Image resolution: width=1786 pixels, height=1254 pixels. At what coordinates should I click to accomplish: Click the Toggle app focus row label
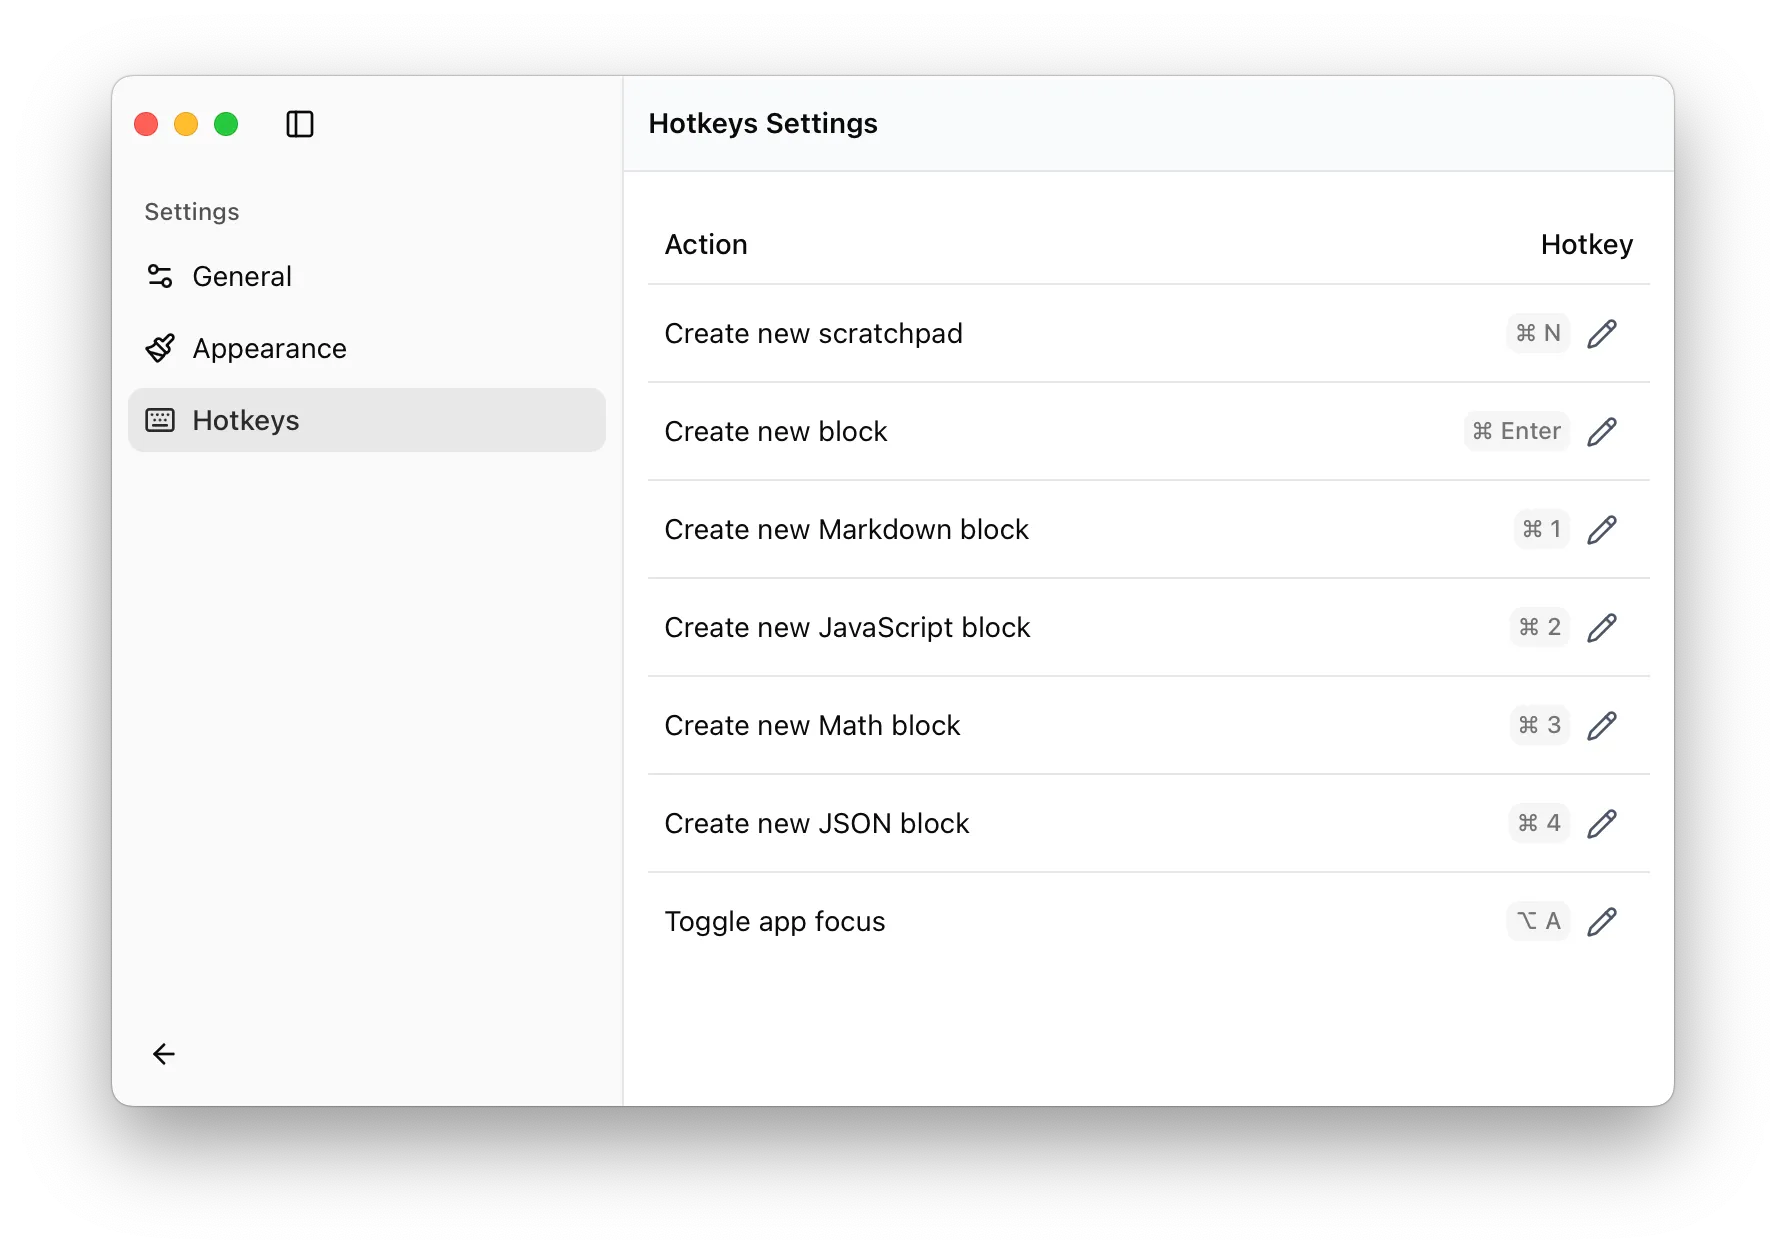click(x=774, y=922)
